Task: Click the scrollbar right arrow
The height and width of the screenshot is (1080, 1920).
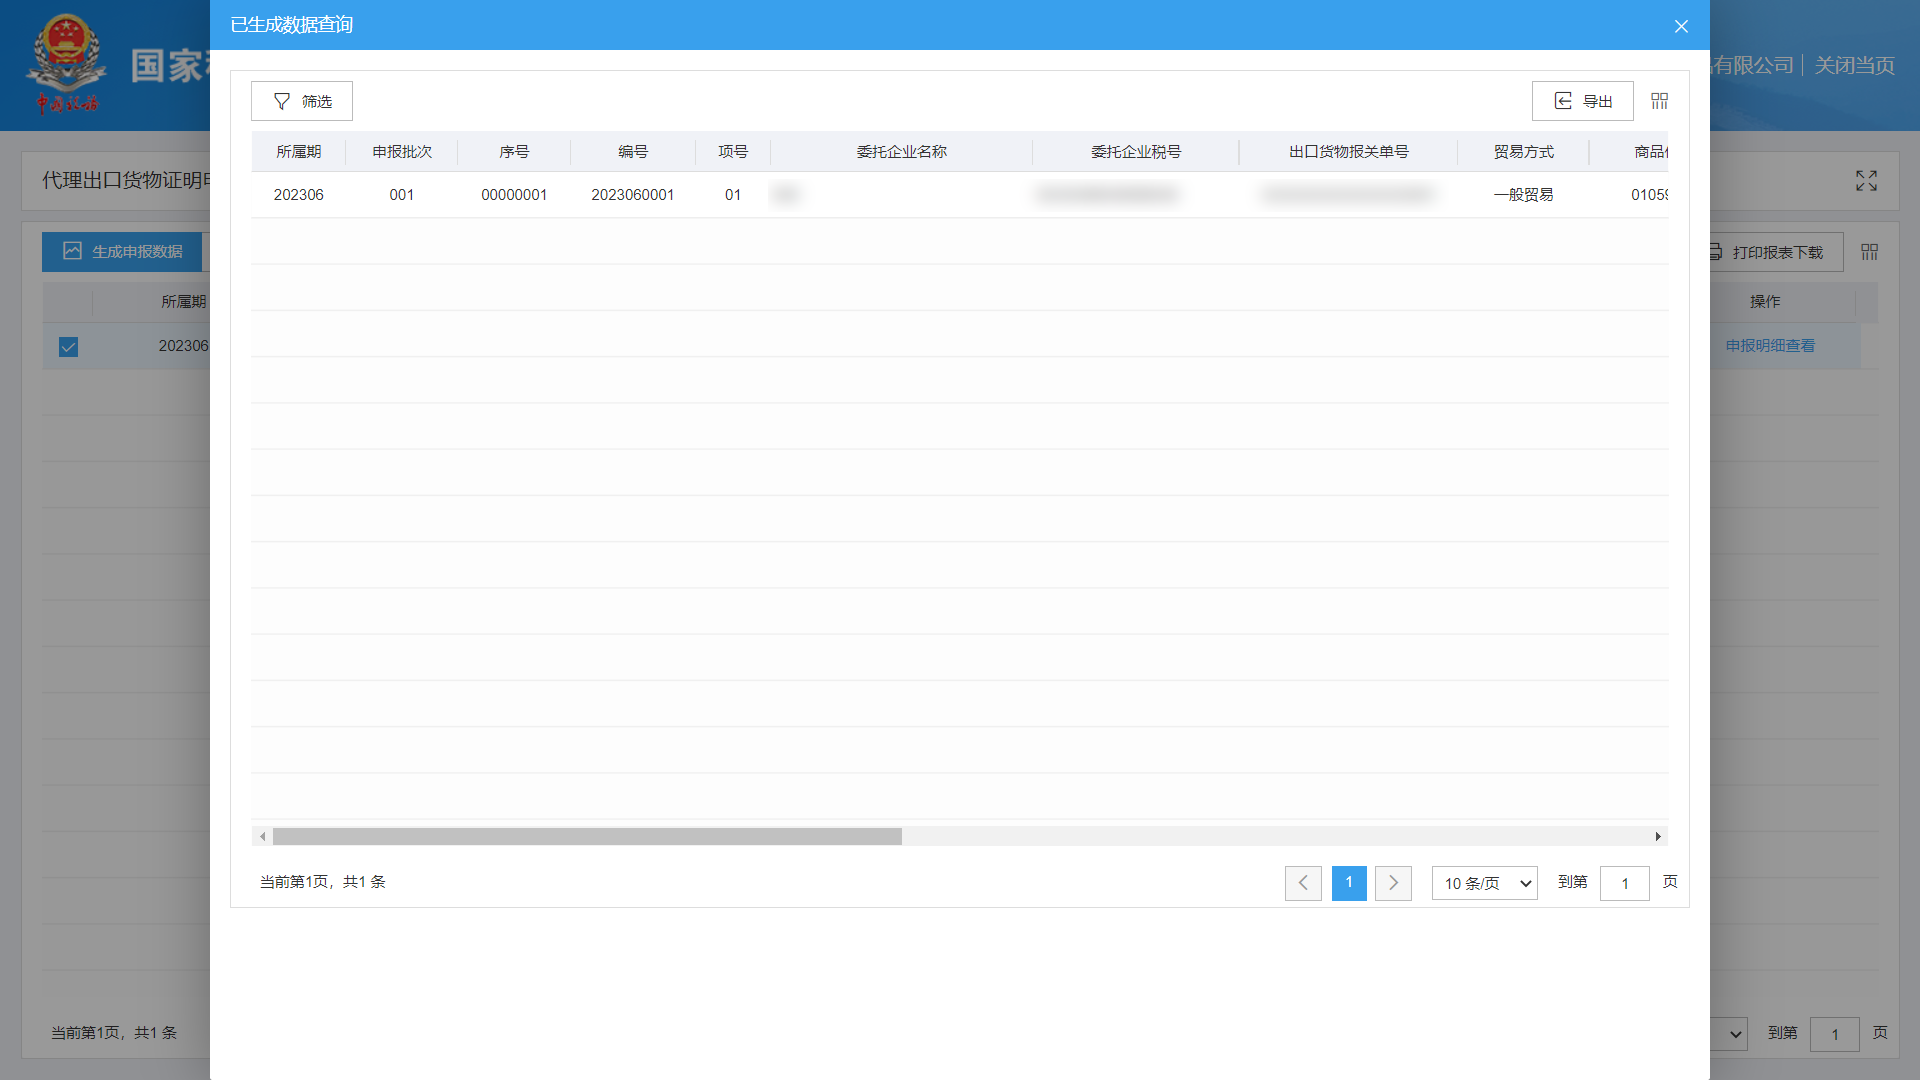Action: 1658,836
